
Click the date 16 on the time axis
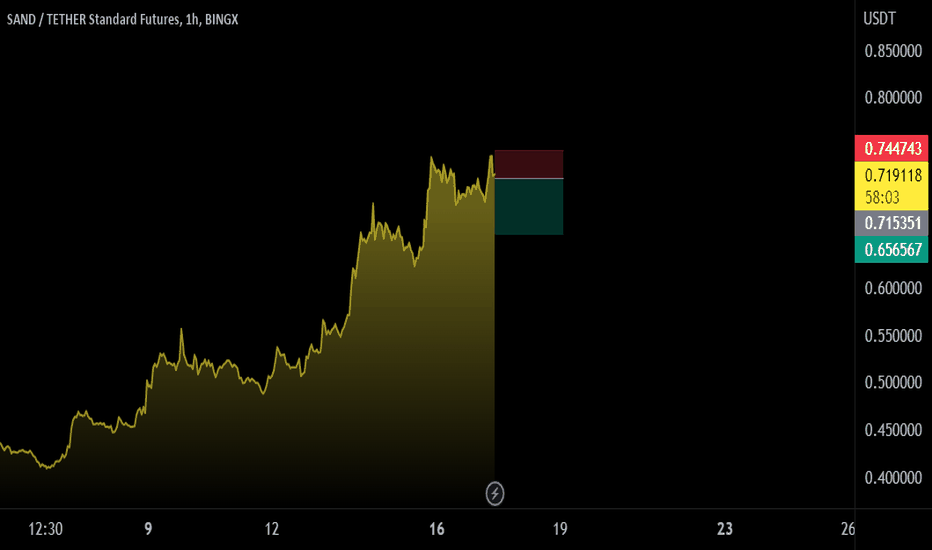[x=437, y=529]
